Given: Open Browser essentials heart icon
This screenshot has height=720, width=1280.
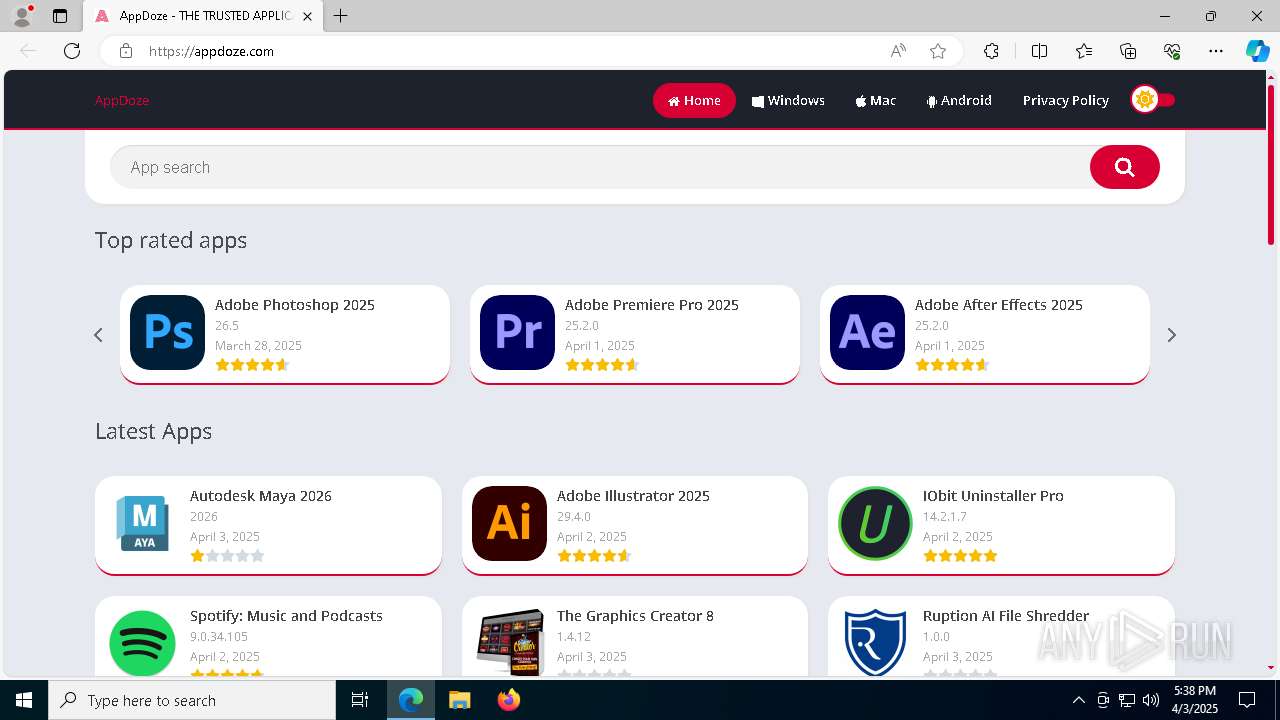Looking at the screenshot, I should (x=1172, y=51).
